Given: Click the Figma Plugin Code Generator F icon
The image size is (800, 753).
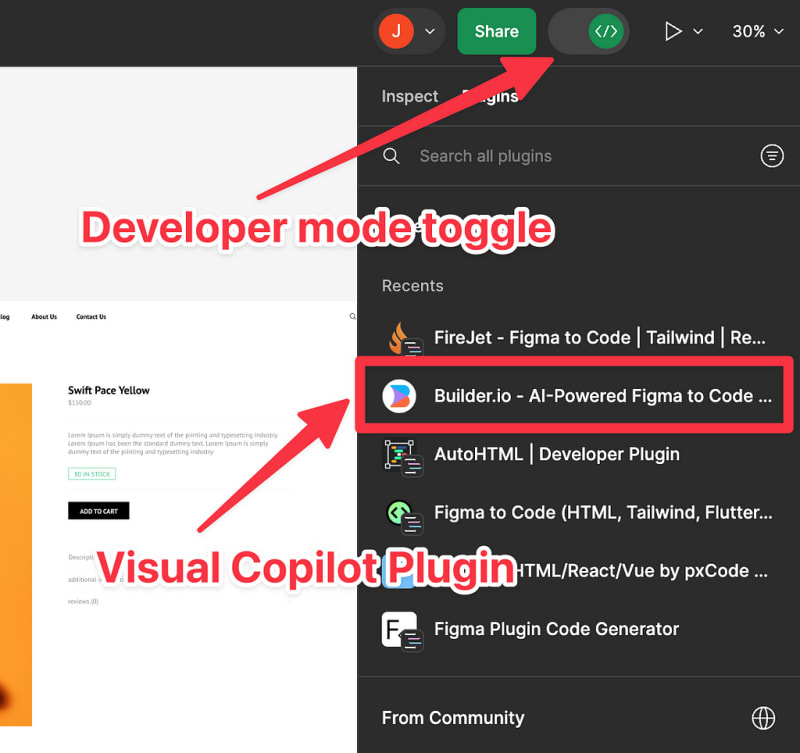Looking at the screenshot, I should pos(402,631).
